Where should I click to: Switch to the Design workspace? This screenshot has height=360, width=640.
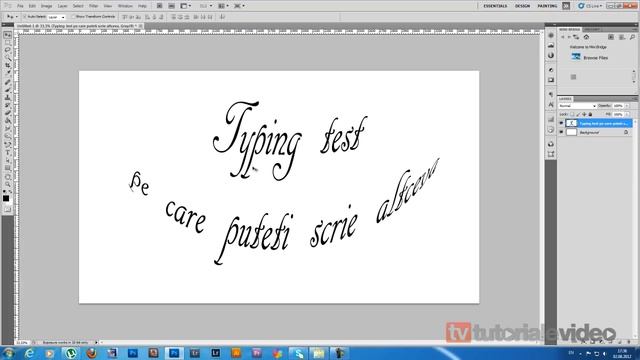pyautogui.click(x=522, y=6)
